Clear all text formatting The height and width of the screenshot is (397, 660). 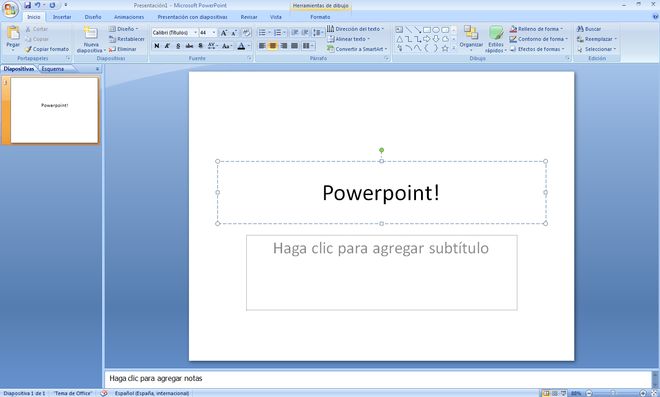point(247,32)
